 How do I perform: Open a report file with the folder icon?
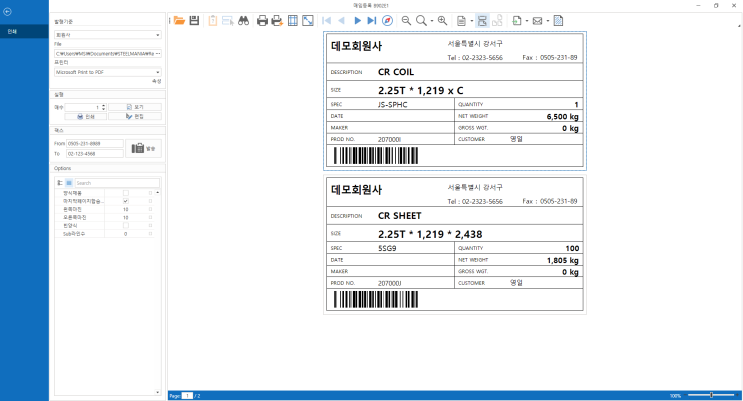coord(179,20)
